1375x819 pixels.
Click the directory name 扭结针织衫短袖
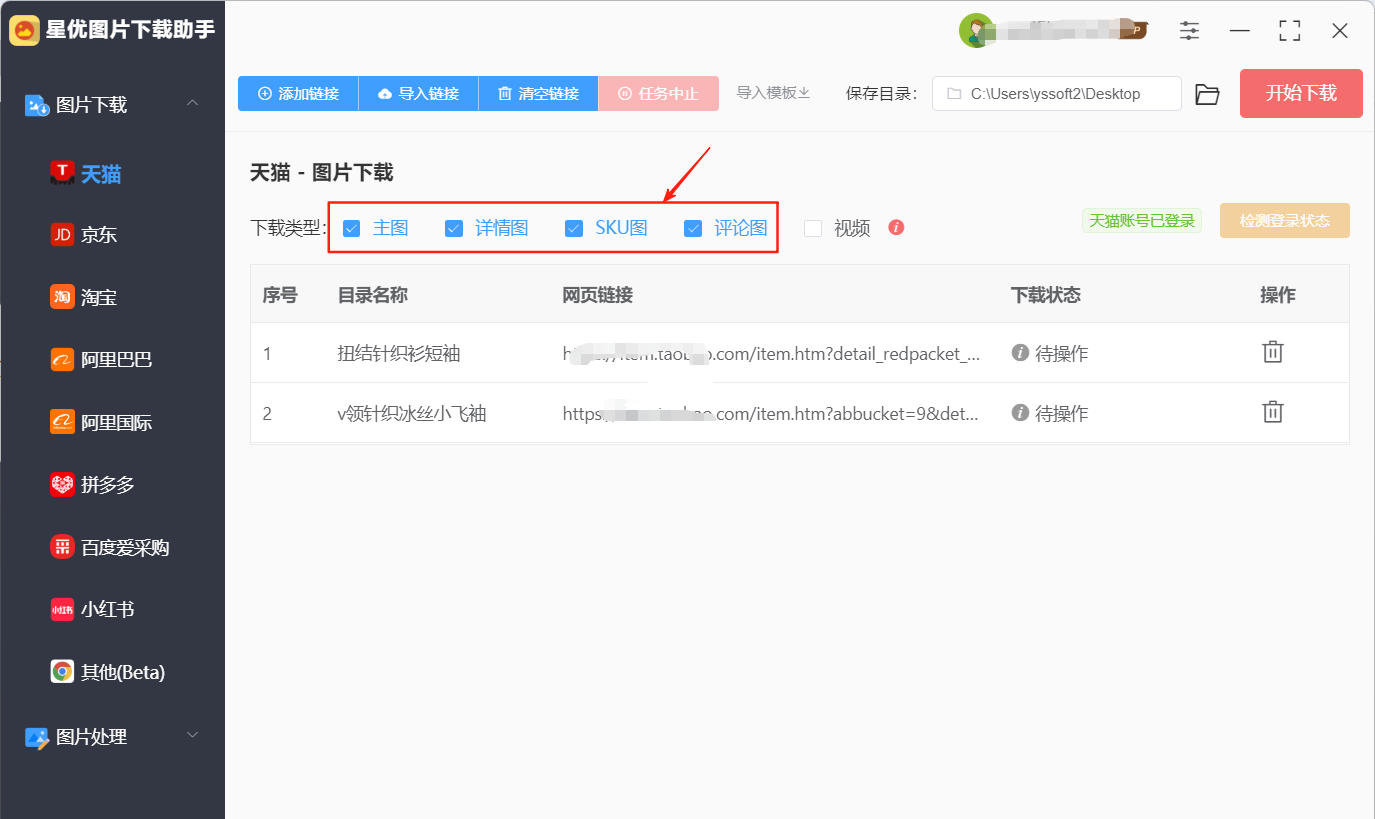(399, 353)
